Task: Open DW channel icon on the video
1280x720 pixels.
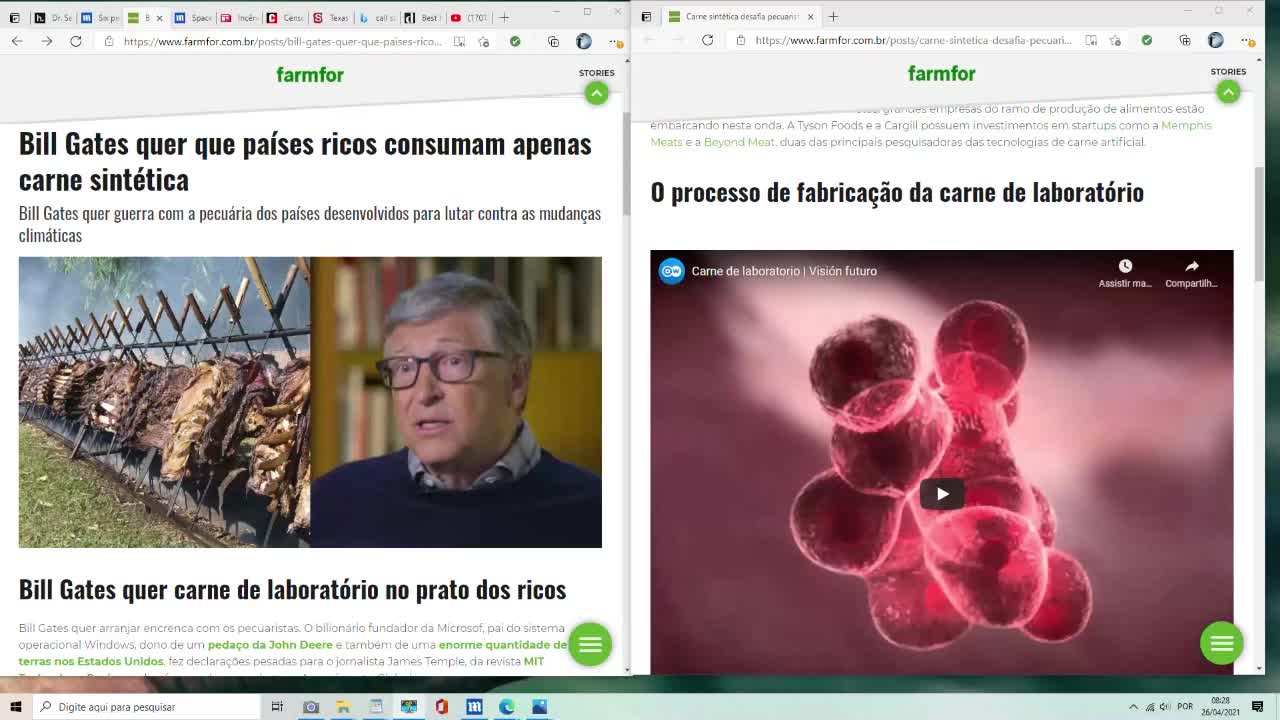Action: coord(672,271)
